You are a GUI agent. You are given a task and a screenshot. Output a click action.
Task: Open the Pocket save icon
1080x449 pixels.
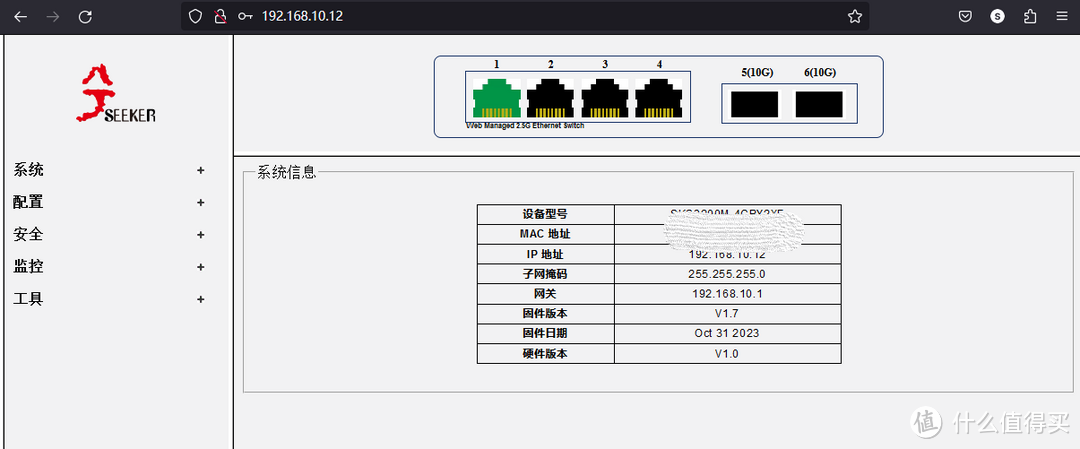pos(966,17)
